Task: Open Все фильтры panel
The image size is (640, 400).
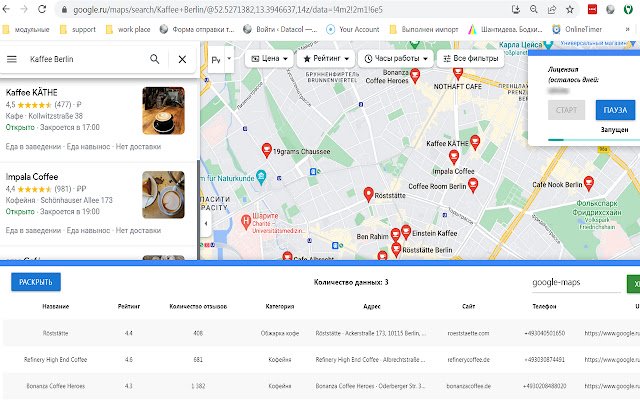Action: [x=471, y=58]
